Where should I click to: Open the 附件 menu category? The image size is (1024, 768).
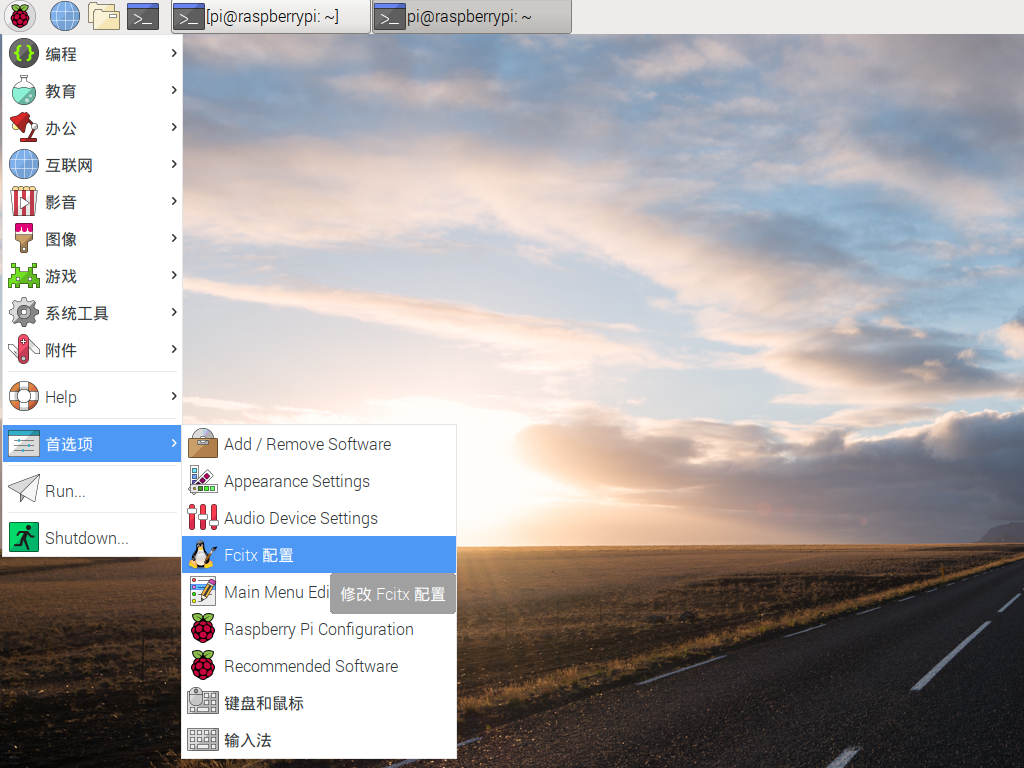tap(92, 349)
